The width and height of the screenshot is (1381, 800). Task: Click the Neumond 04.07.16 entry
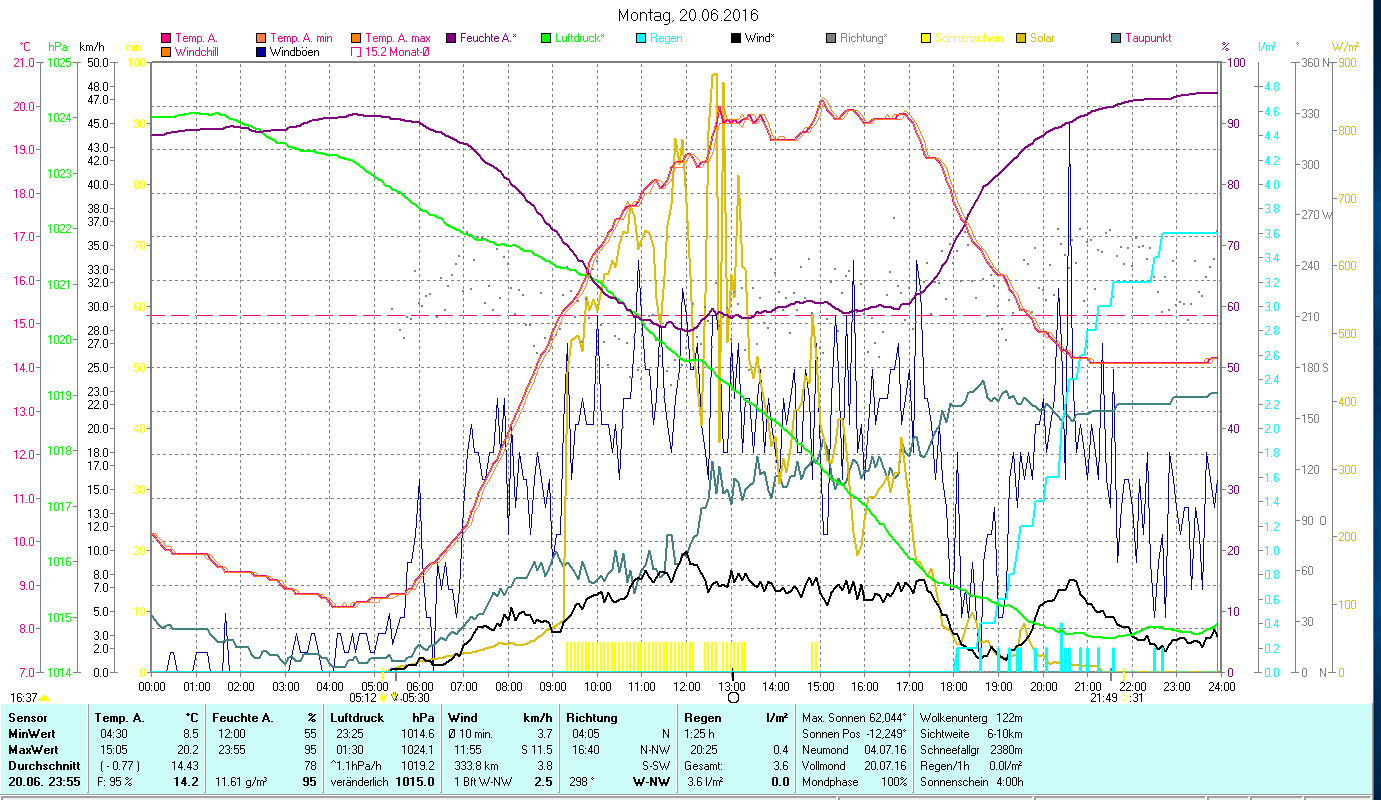coord(854,750)
